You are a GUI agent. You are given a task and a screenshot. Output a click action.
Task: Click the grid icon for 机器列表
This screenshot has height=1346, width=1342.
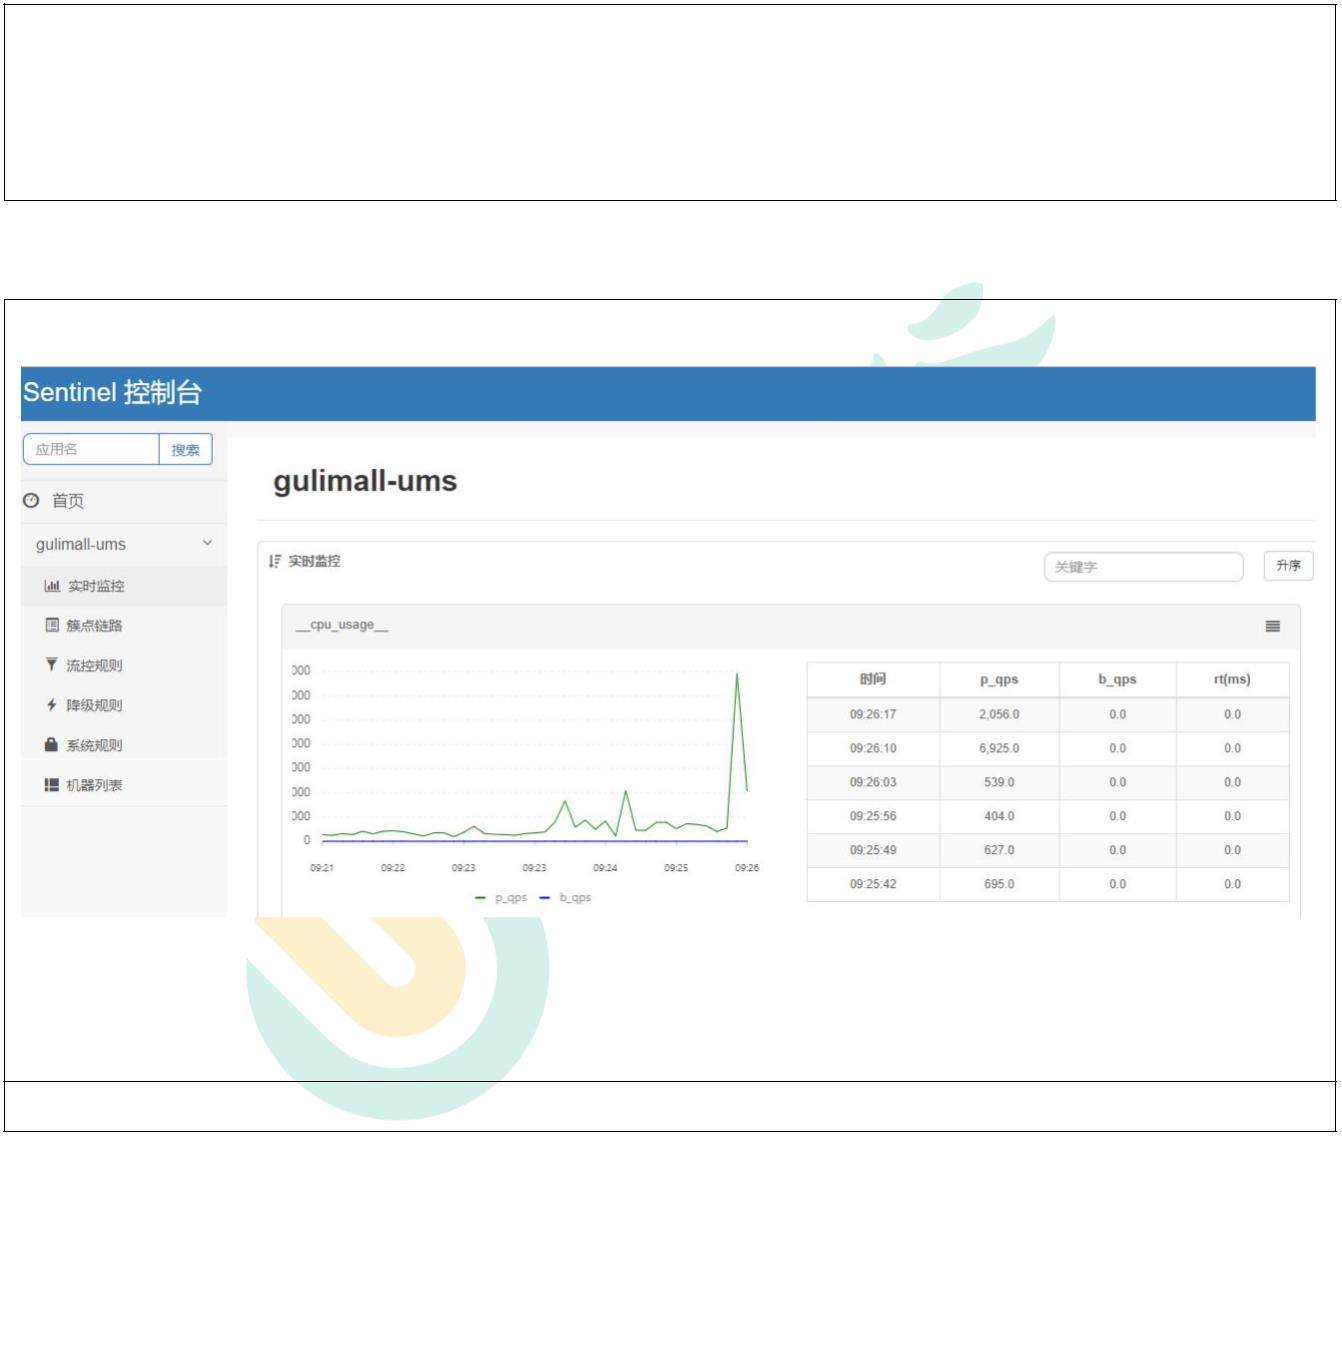(51, 785)
